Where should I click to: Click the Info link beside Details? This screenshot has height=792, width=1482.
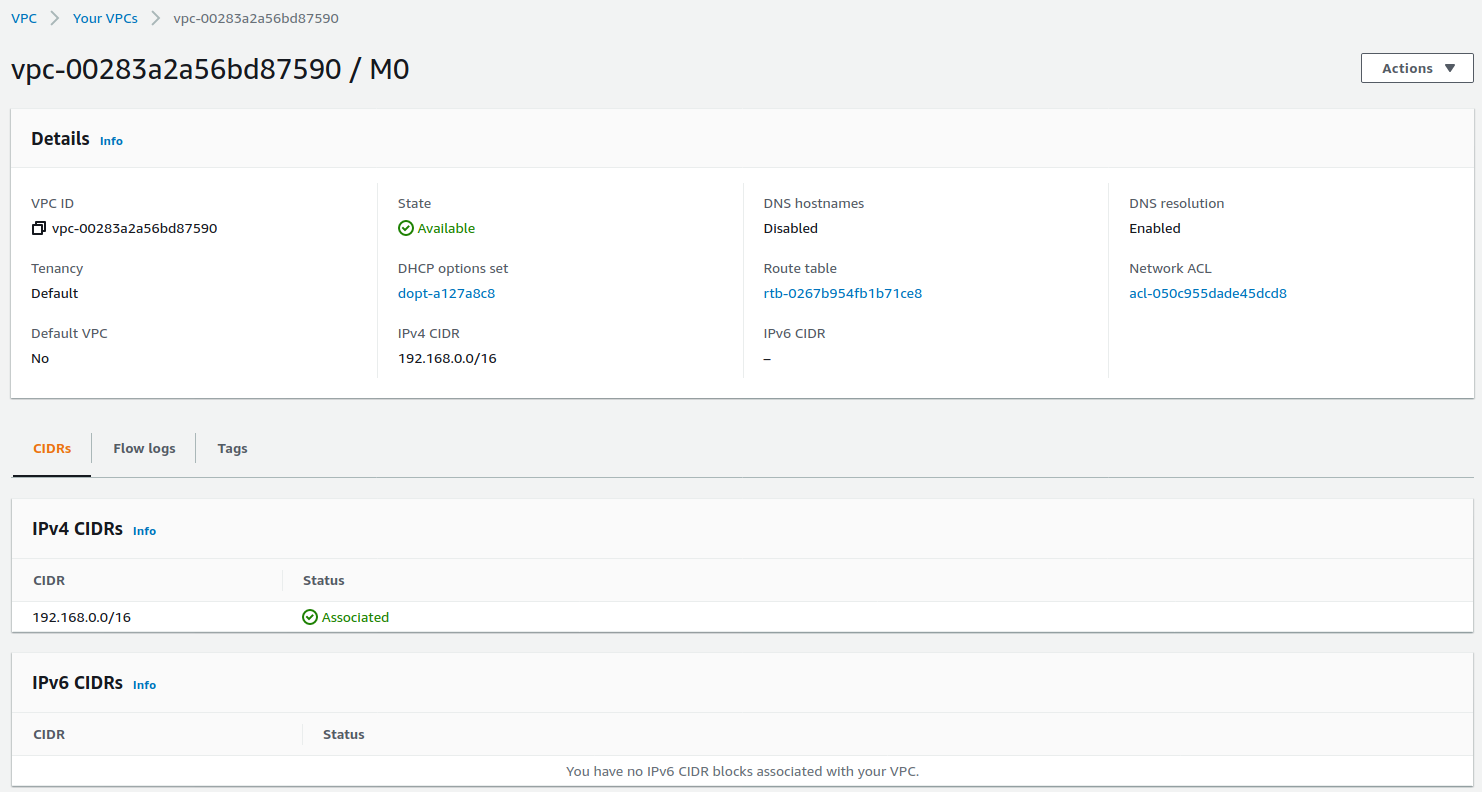coord(111,141)
